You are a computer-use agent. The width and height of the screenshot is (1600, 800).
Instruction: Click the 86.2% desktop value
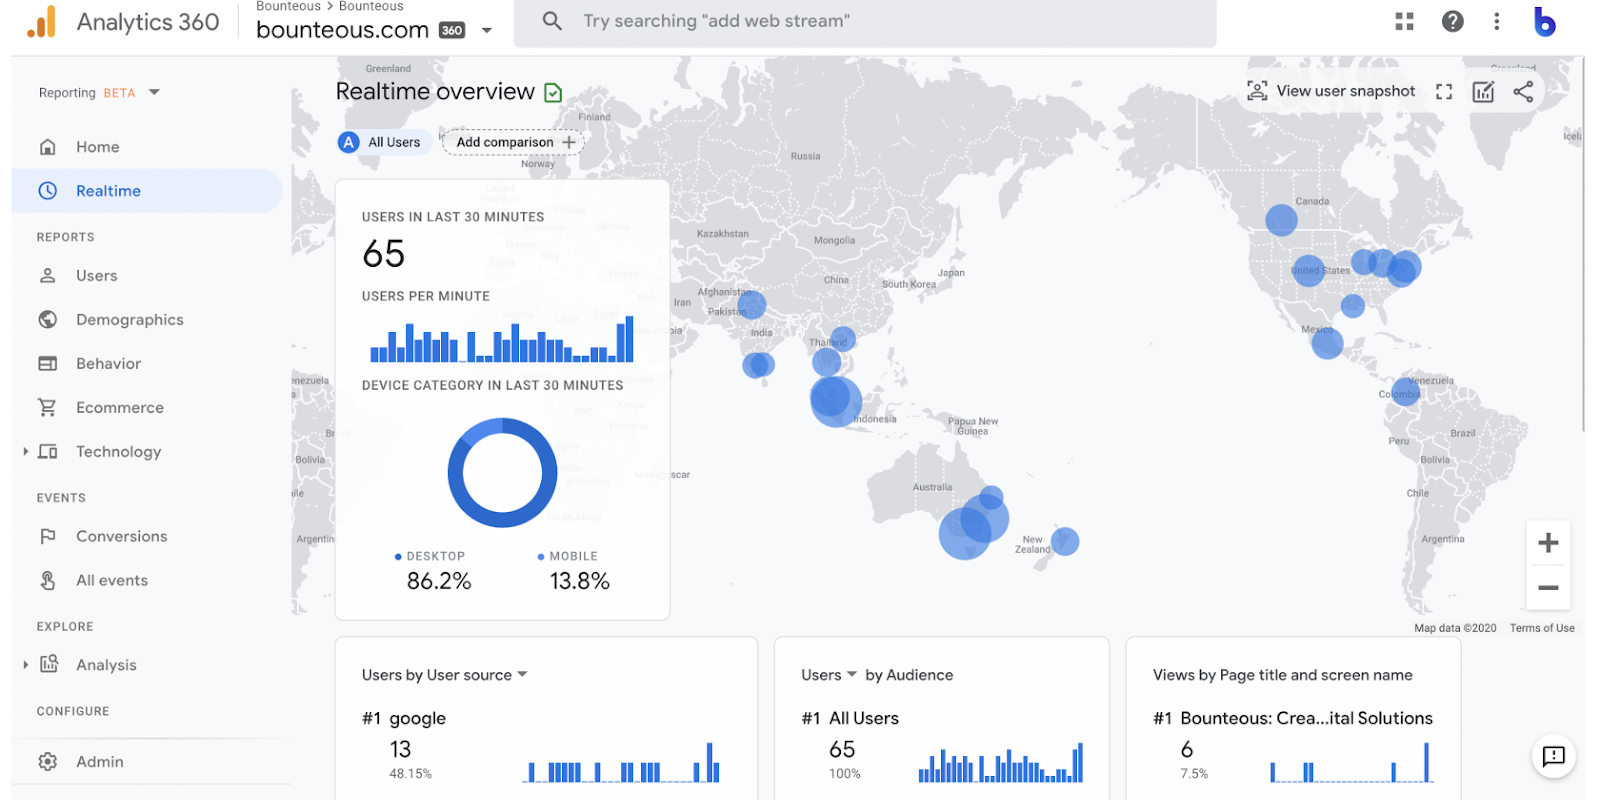[x=439, y=581]
